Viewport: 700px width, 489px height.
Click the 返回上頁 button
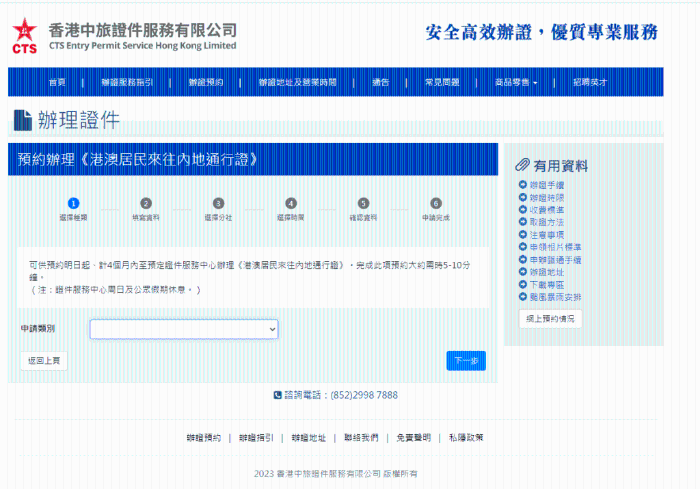[44, 361]
